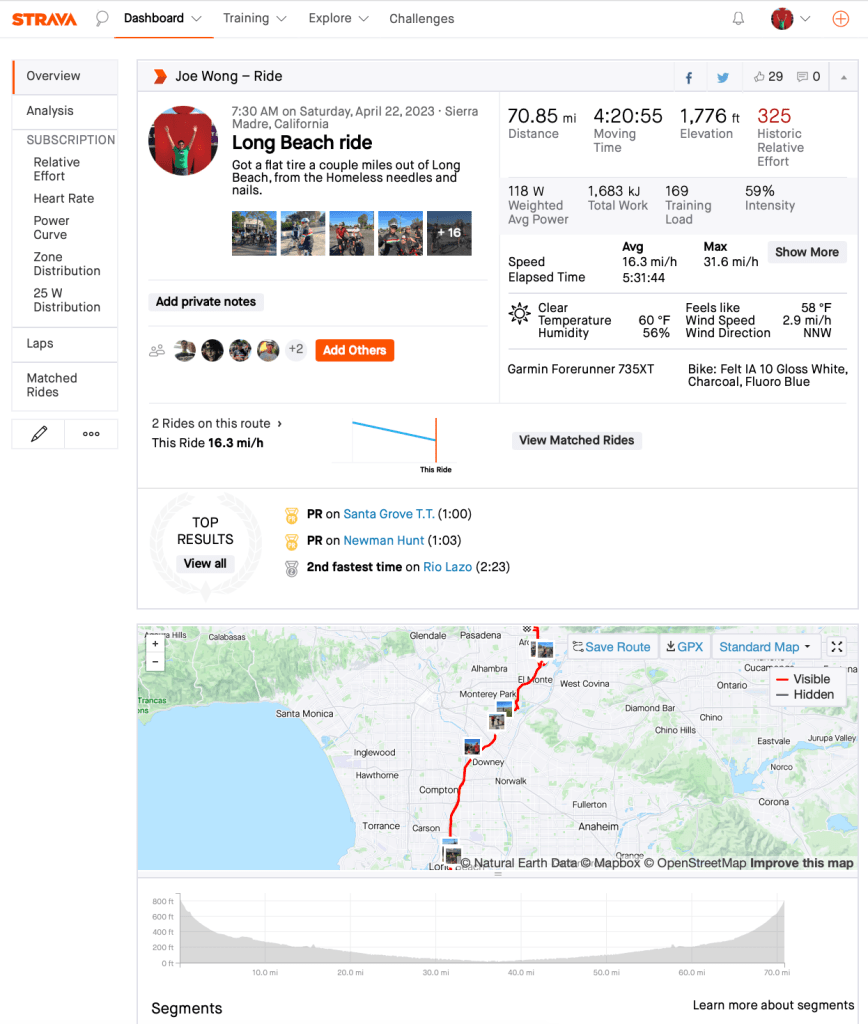Open the search magnifier icon

point(102,18)
